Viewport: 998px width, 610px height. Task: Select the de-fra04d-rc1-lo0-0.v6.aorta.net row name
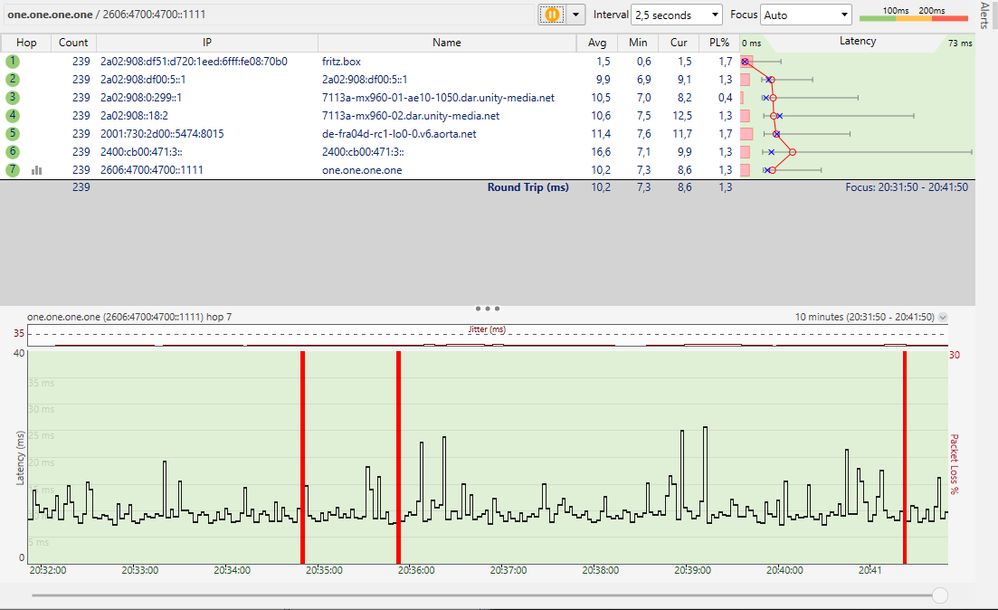click(399, 134)
